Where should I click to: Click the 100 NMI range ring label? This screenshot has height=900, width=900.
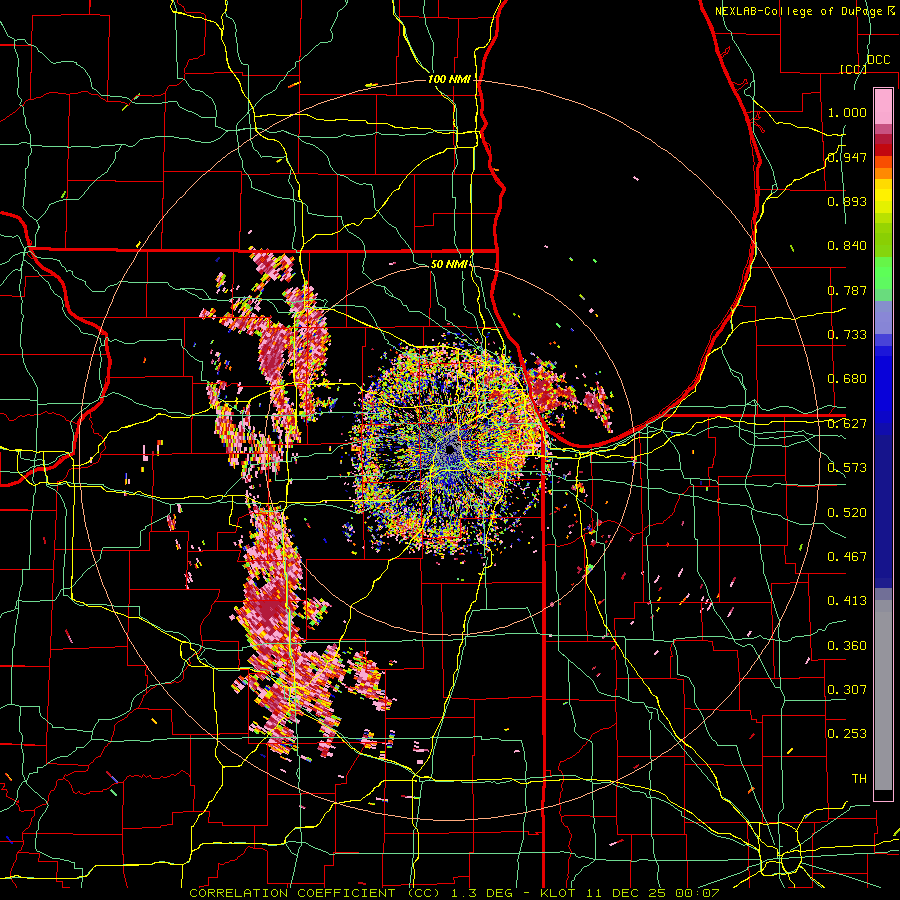[x=449, y=79]
